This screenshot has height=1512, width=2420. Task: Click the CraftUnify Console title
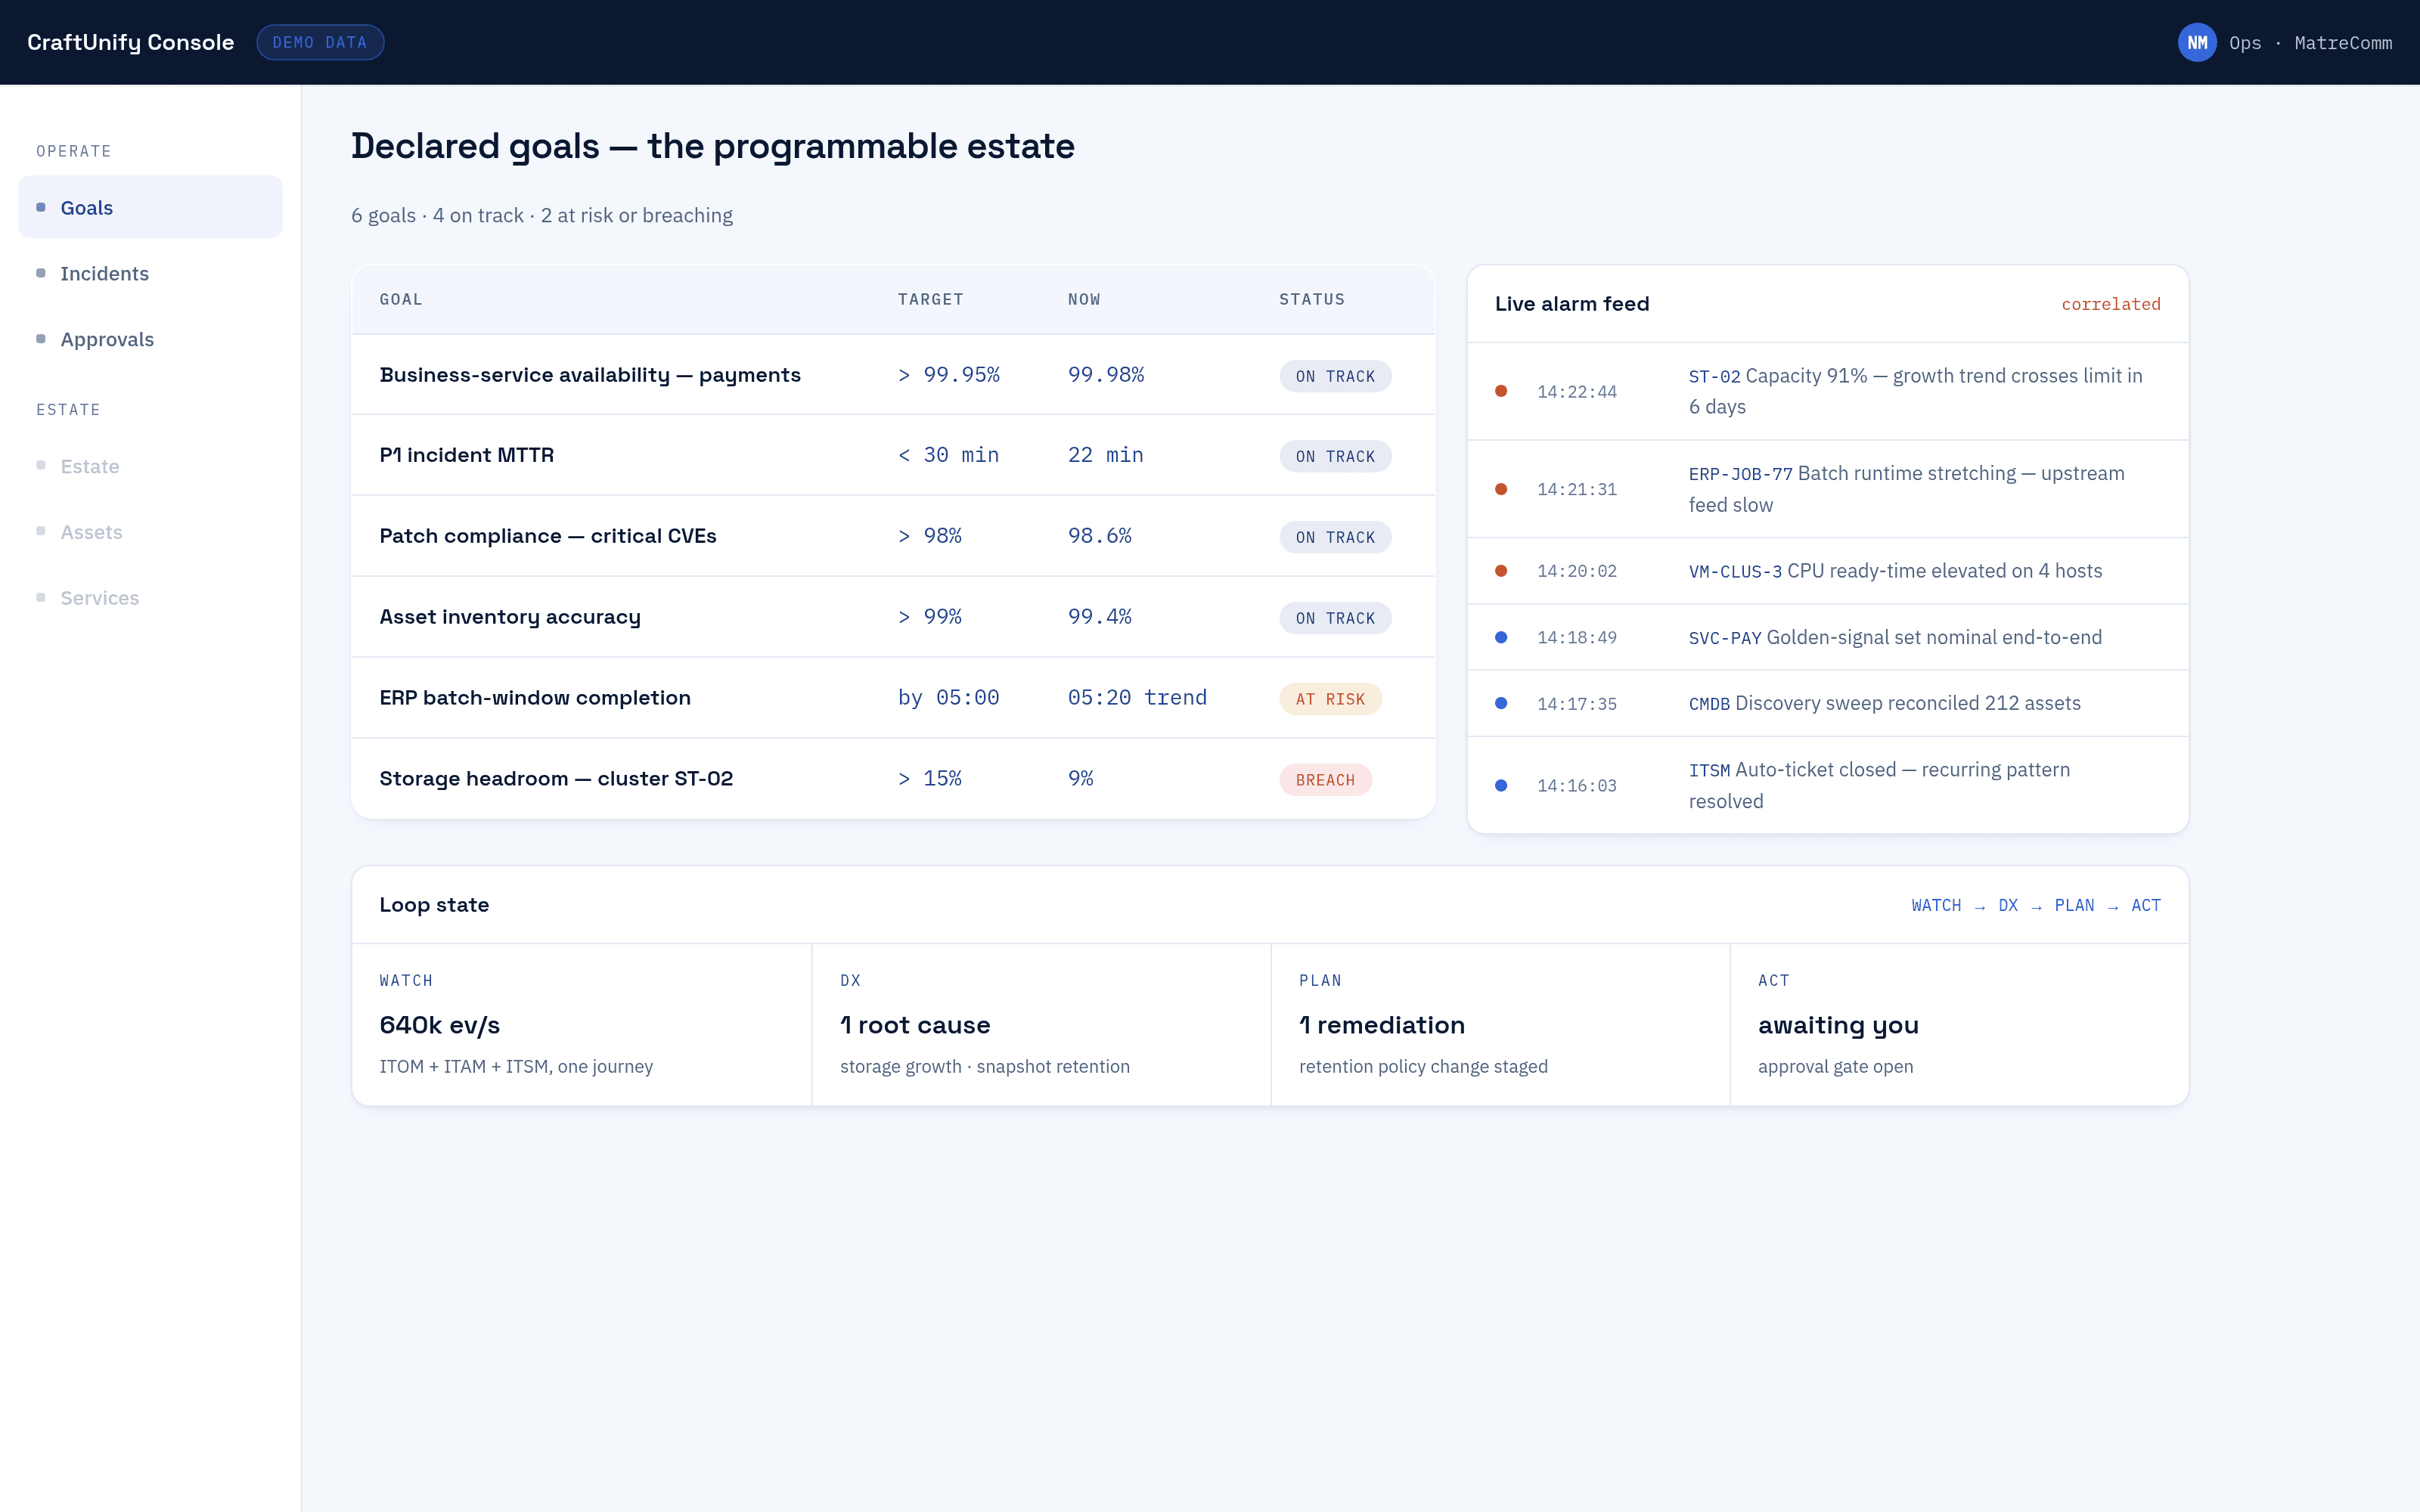[x=131, y=42]
